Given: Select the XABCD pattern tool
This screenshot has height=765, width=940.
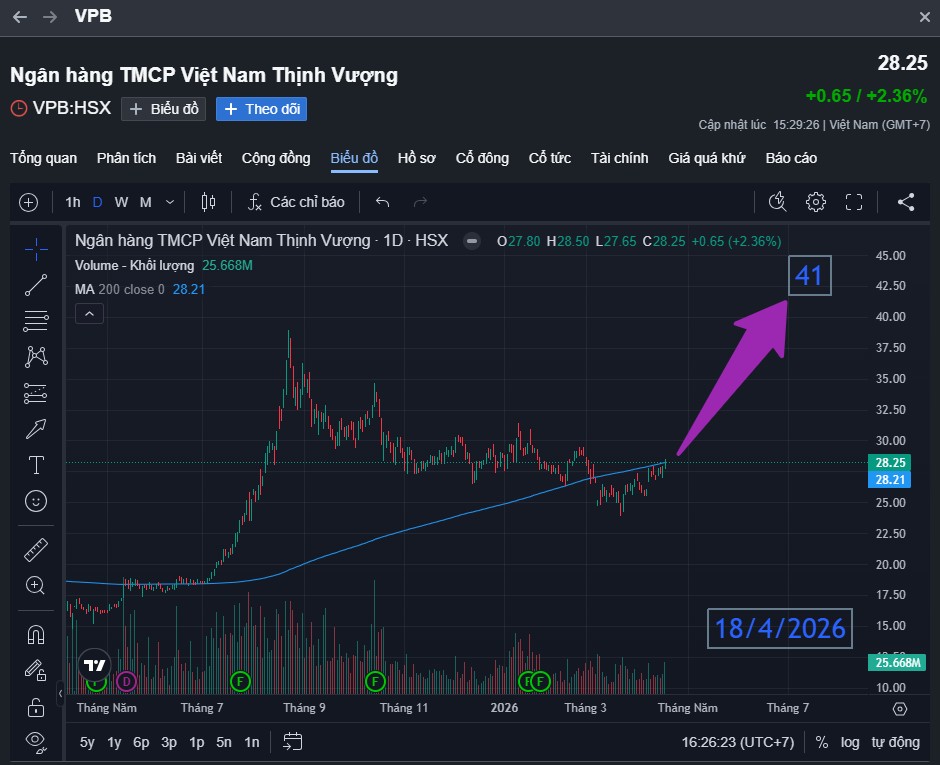Looking at the screenshot, I should (36, 357).
